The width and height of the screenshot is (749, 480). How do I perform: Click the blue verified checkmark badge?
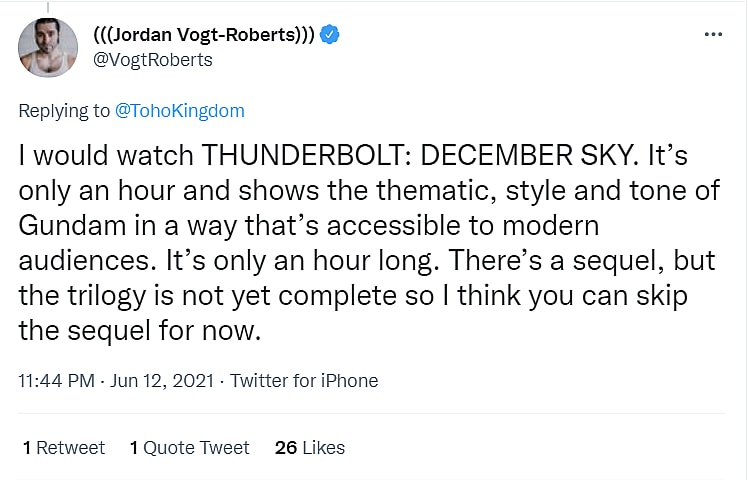pyautogui.click(x=330, y=35)
